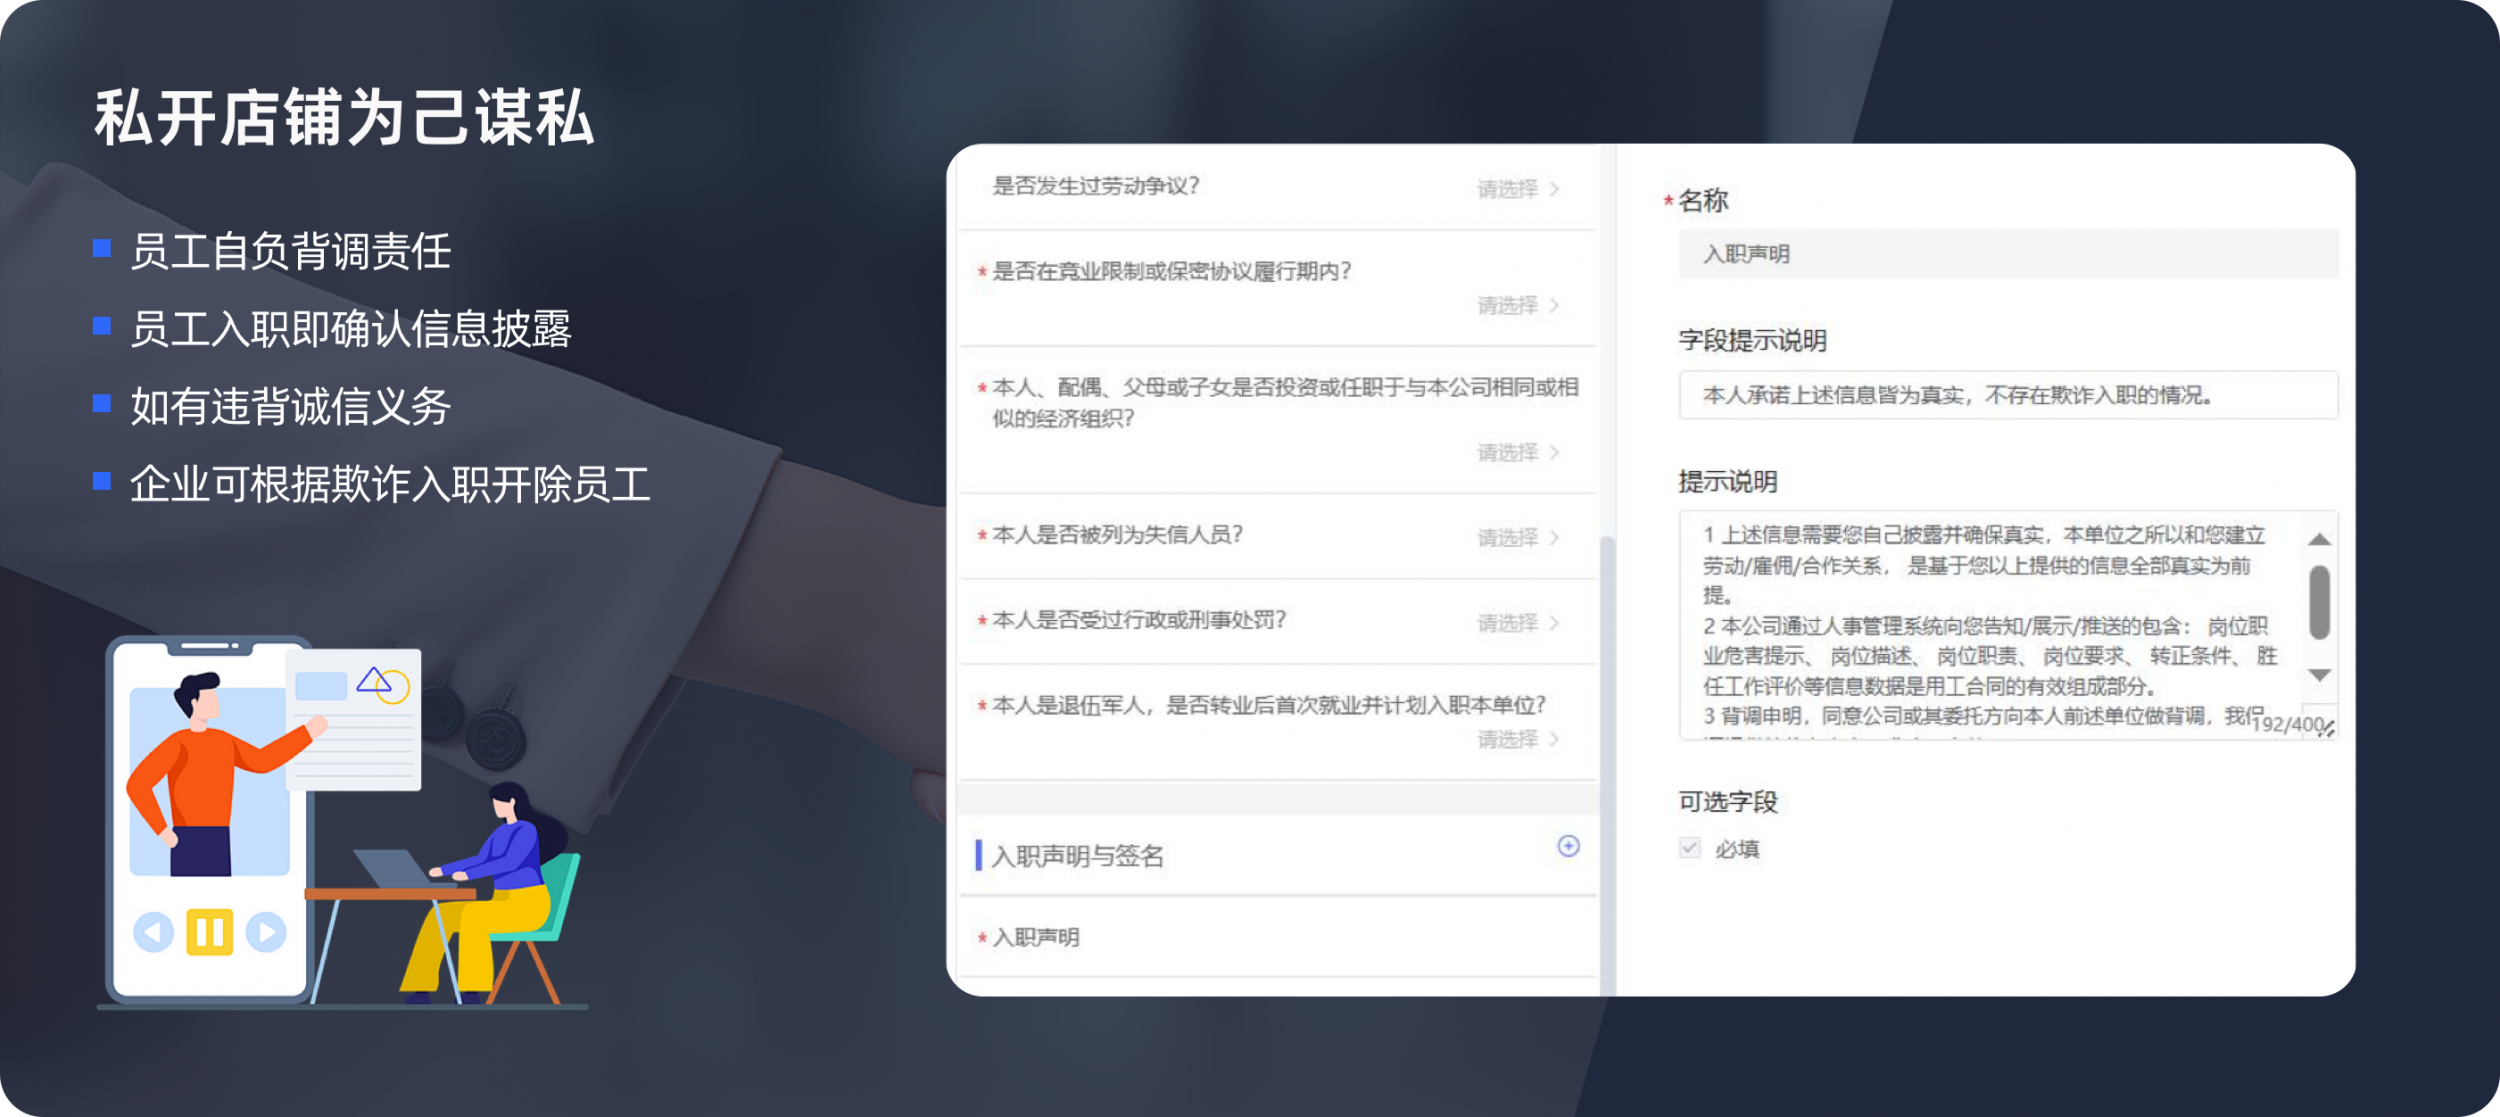Click the pause button in phone illustration
This screenshot has height=1117, width=2500.
[210, 932]
